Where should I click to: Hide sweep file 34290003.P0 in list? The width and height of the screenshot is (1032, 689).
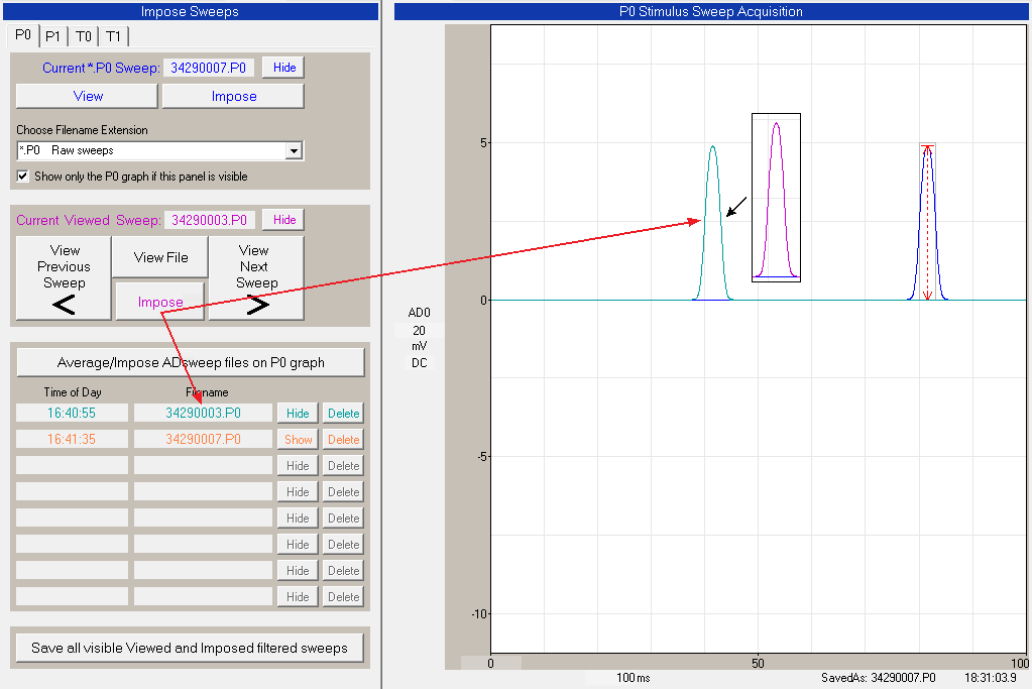coord(298,413)
